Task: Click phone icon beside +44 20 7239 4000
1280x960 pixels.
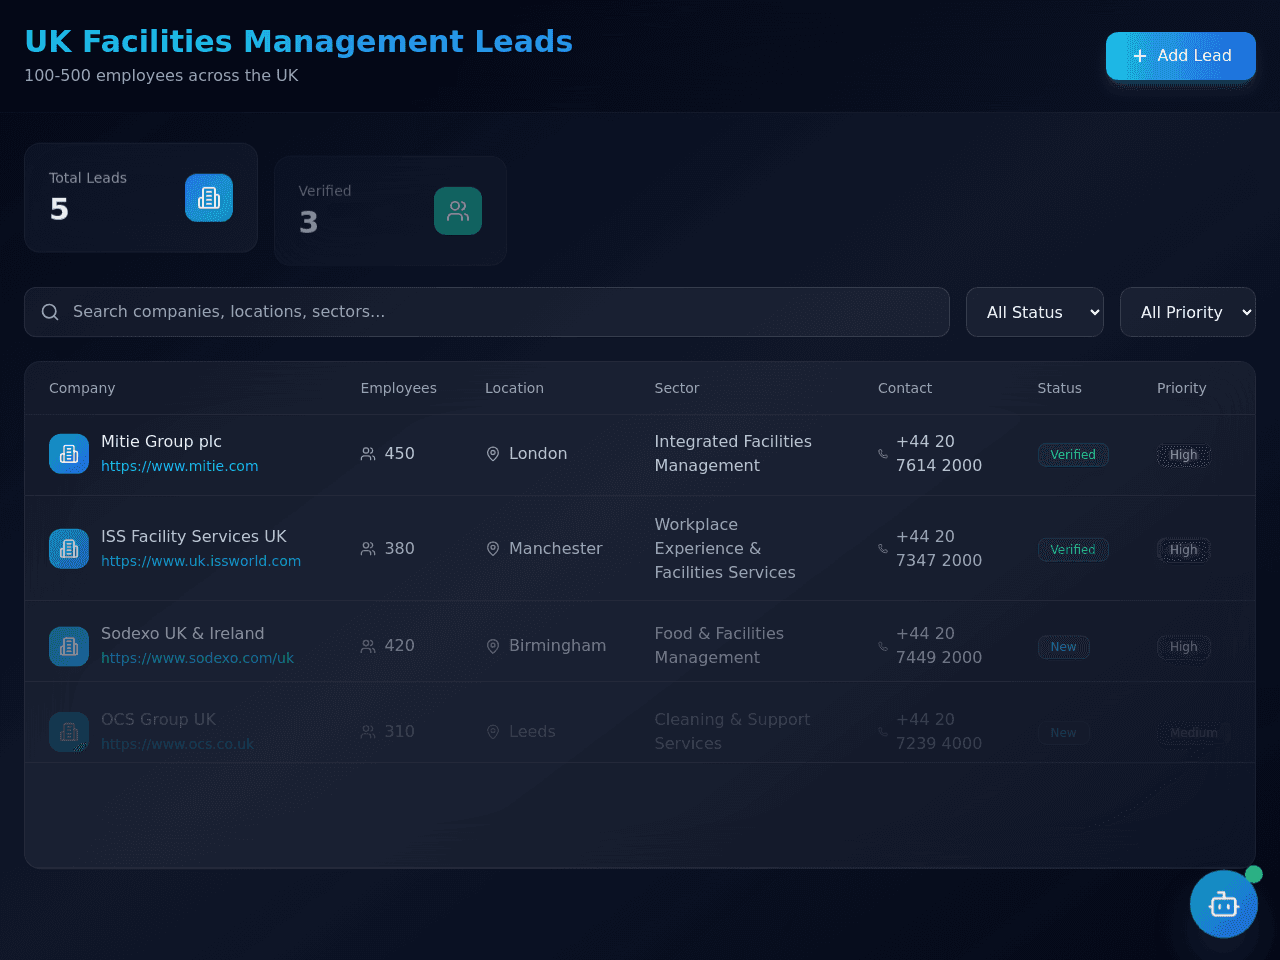Action: [x=883, y=732]
